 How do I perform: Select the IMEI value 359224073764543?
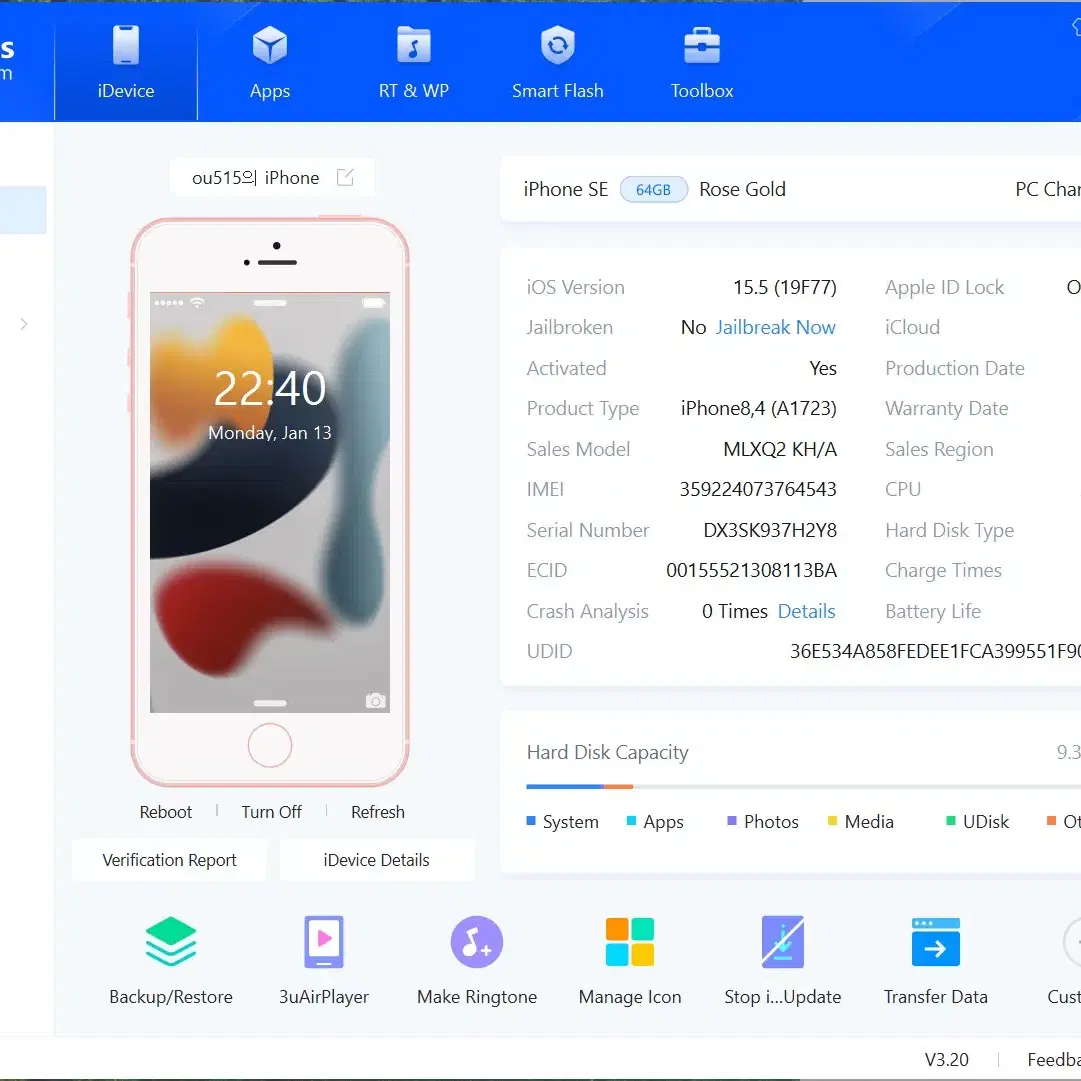758,489
